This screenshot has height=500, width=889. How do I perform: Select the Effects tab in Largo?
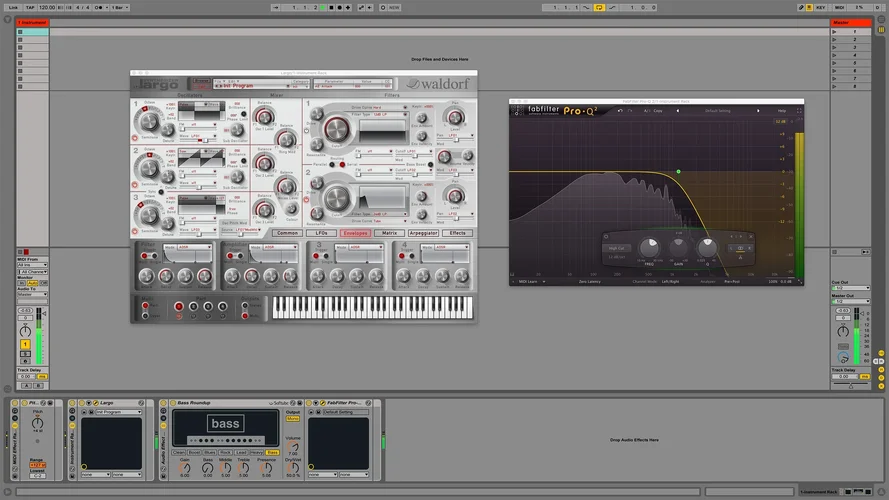pyautogui.click(x=458, y=233)
